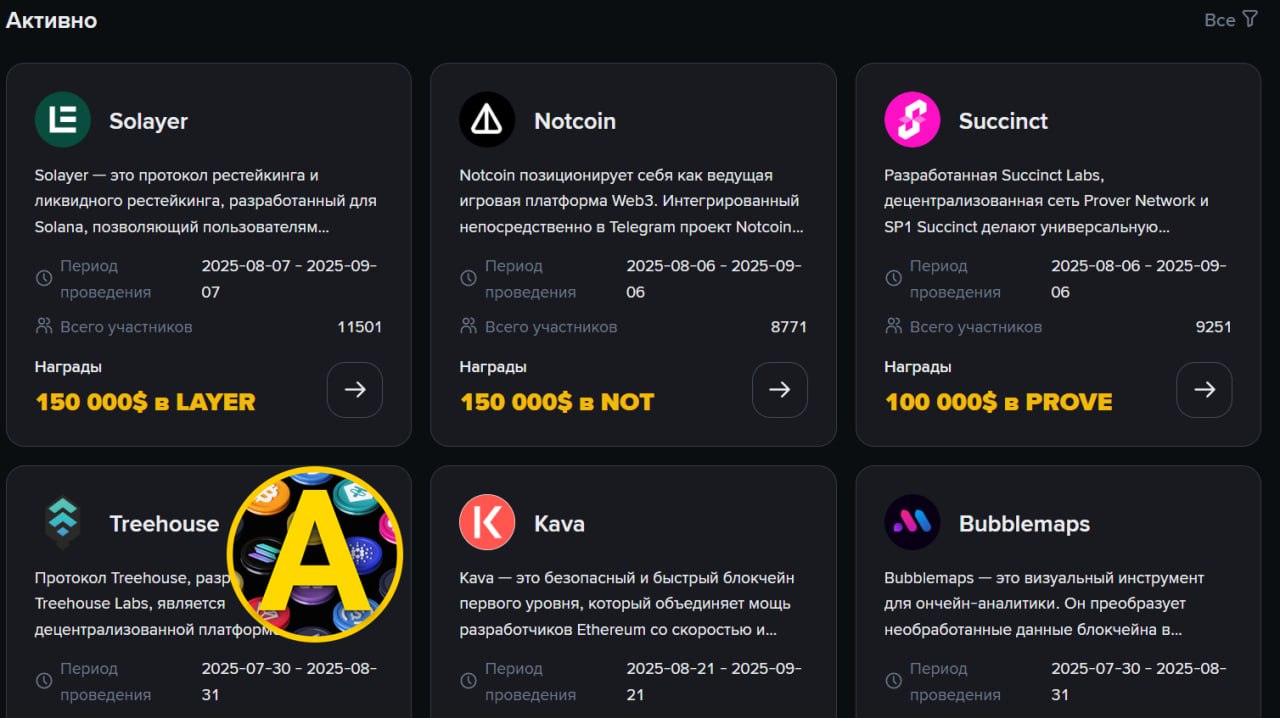
Task: Click Notcoin participants people icon
Action: tap(468, 326)
